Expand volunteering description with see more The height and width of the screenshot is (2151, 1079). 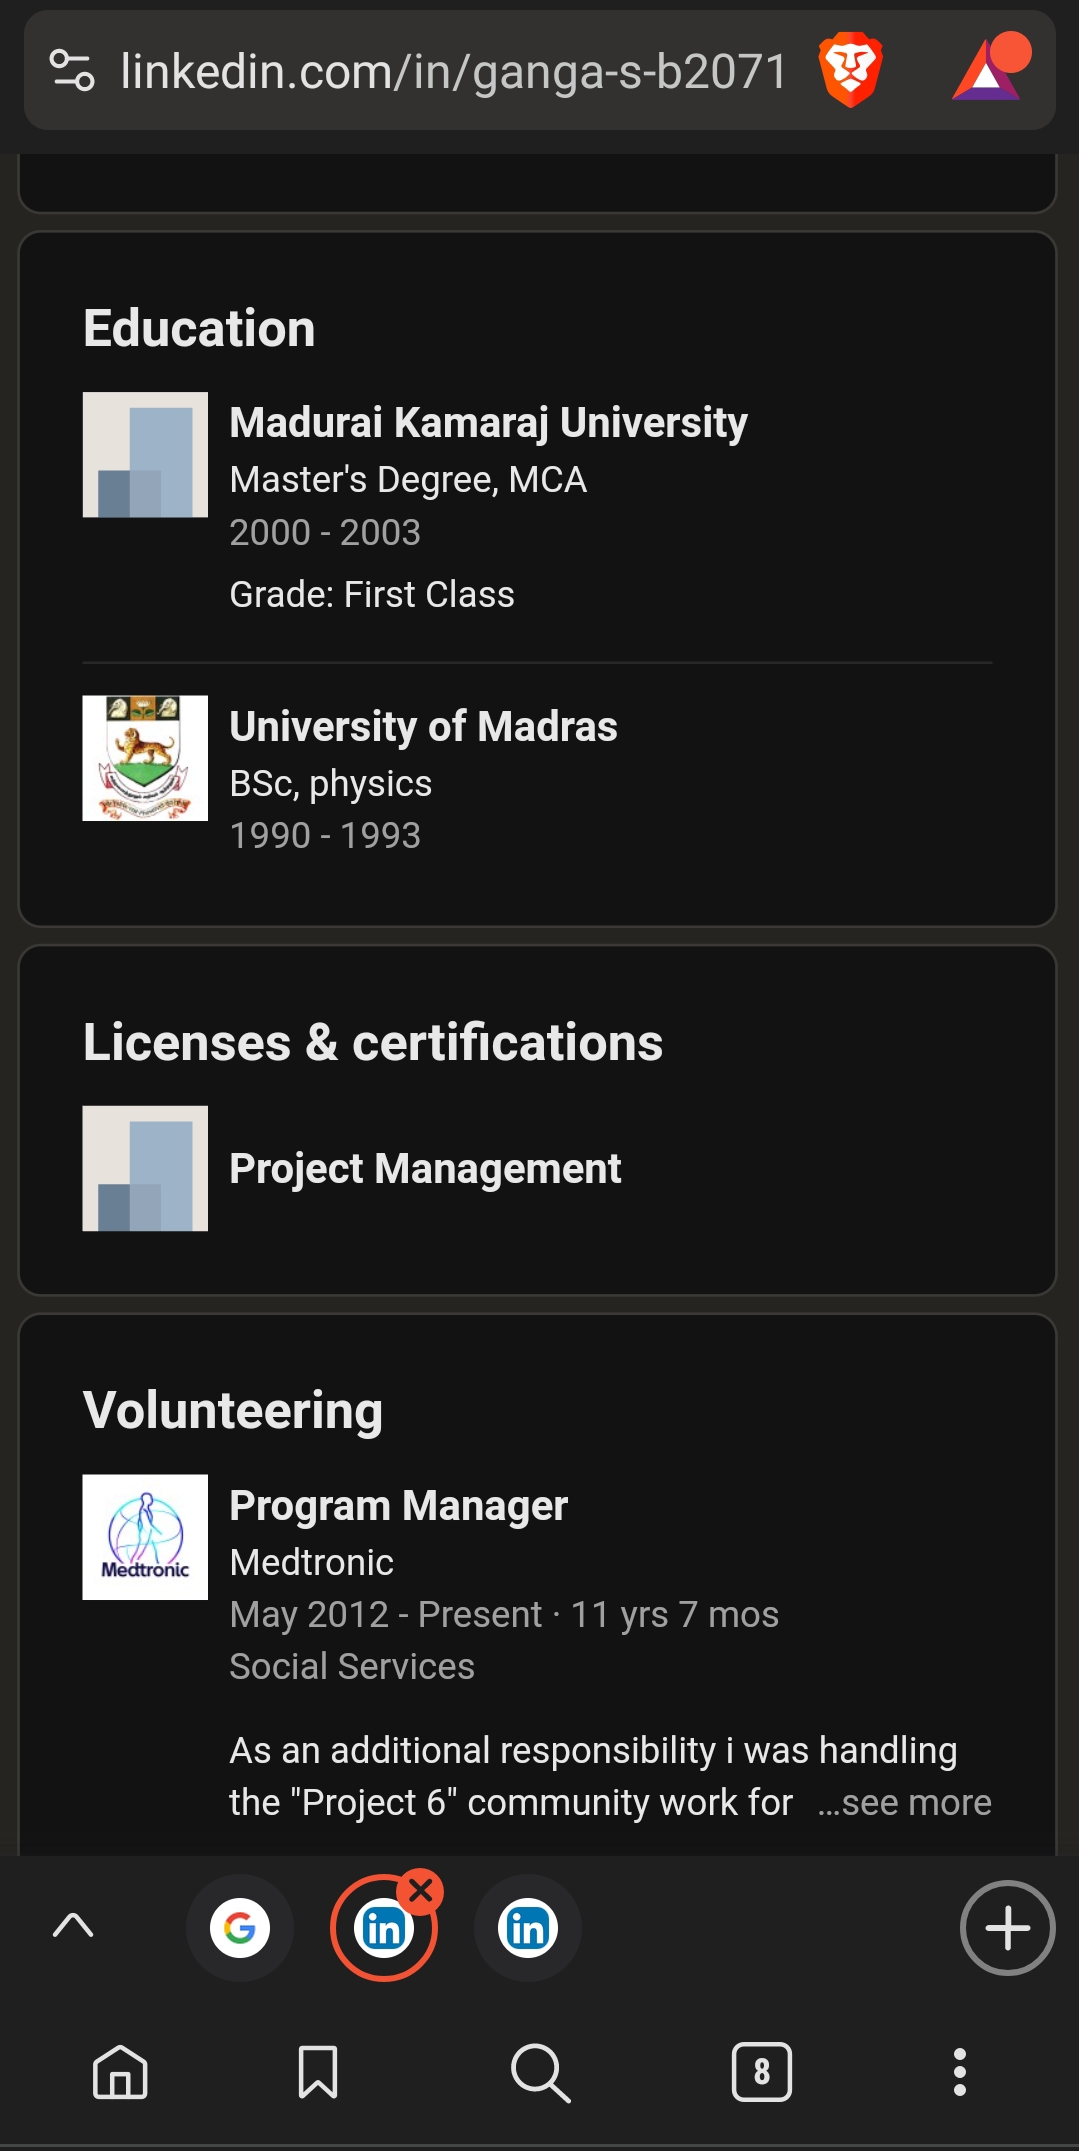tap(904, 1802)
